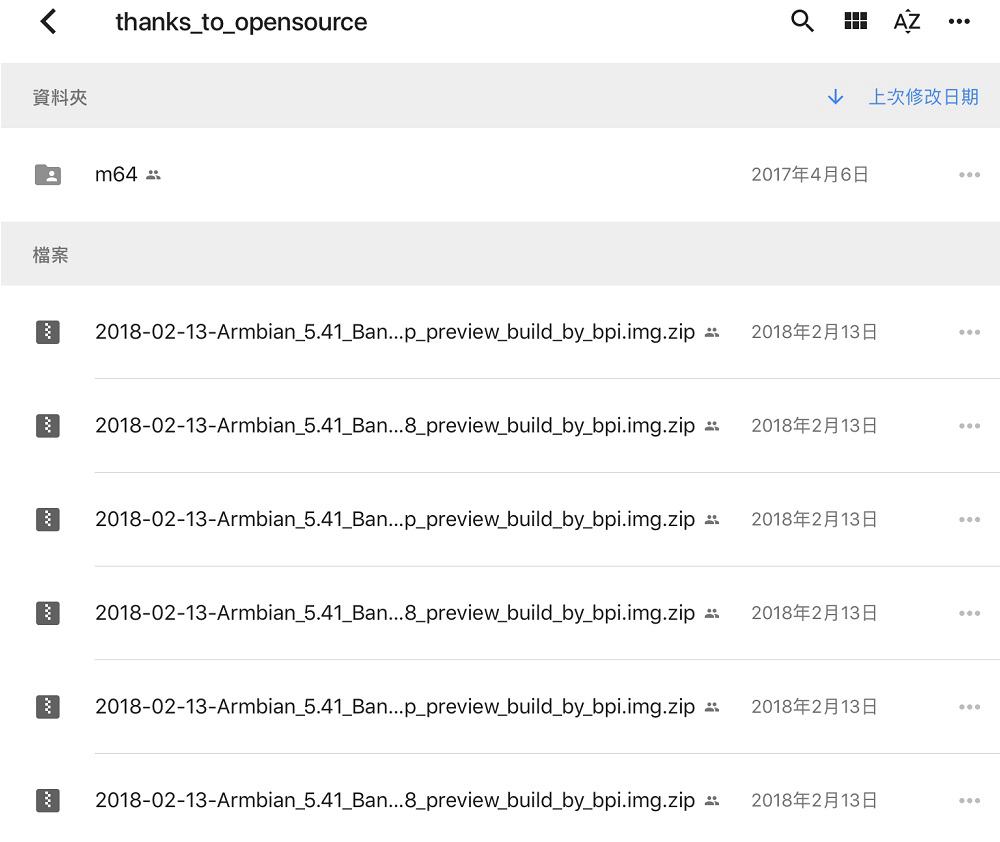The height and width of the screenshot is (842, 1000).
Task: Open more options for first zip file
Action: (969, 332)
